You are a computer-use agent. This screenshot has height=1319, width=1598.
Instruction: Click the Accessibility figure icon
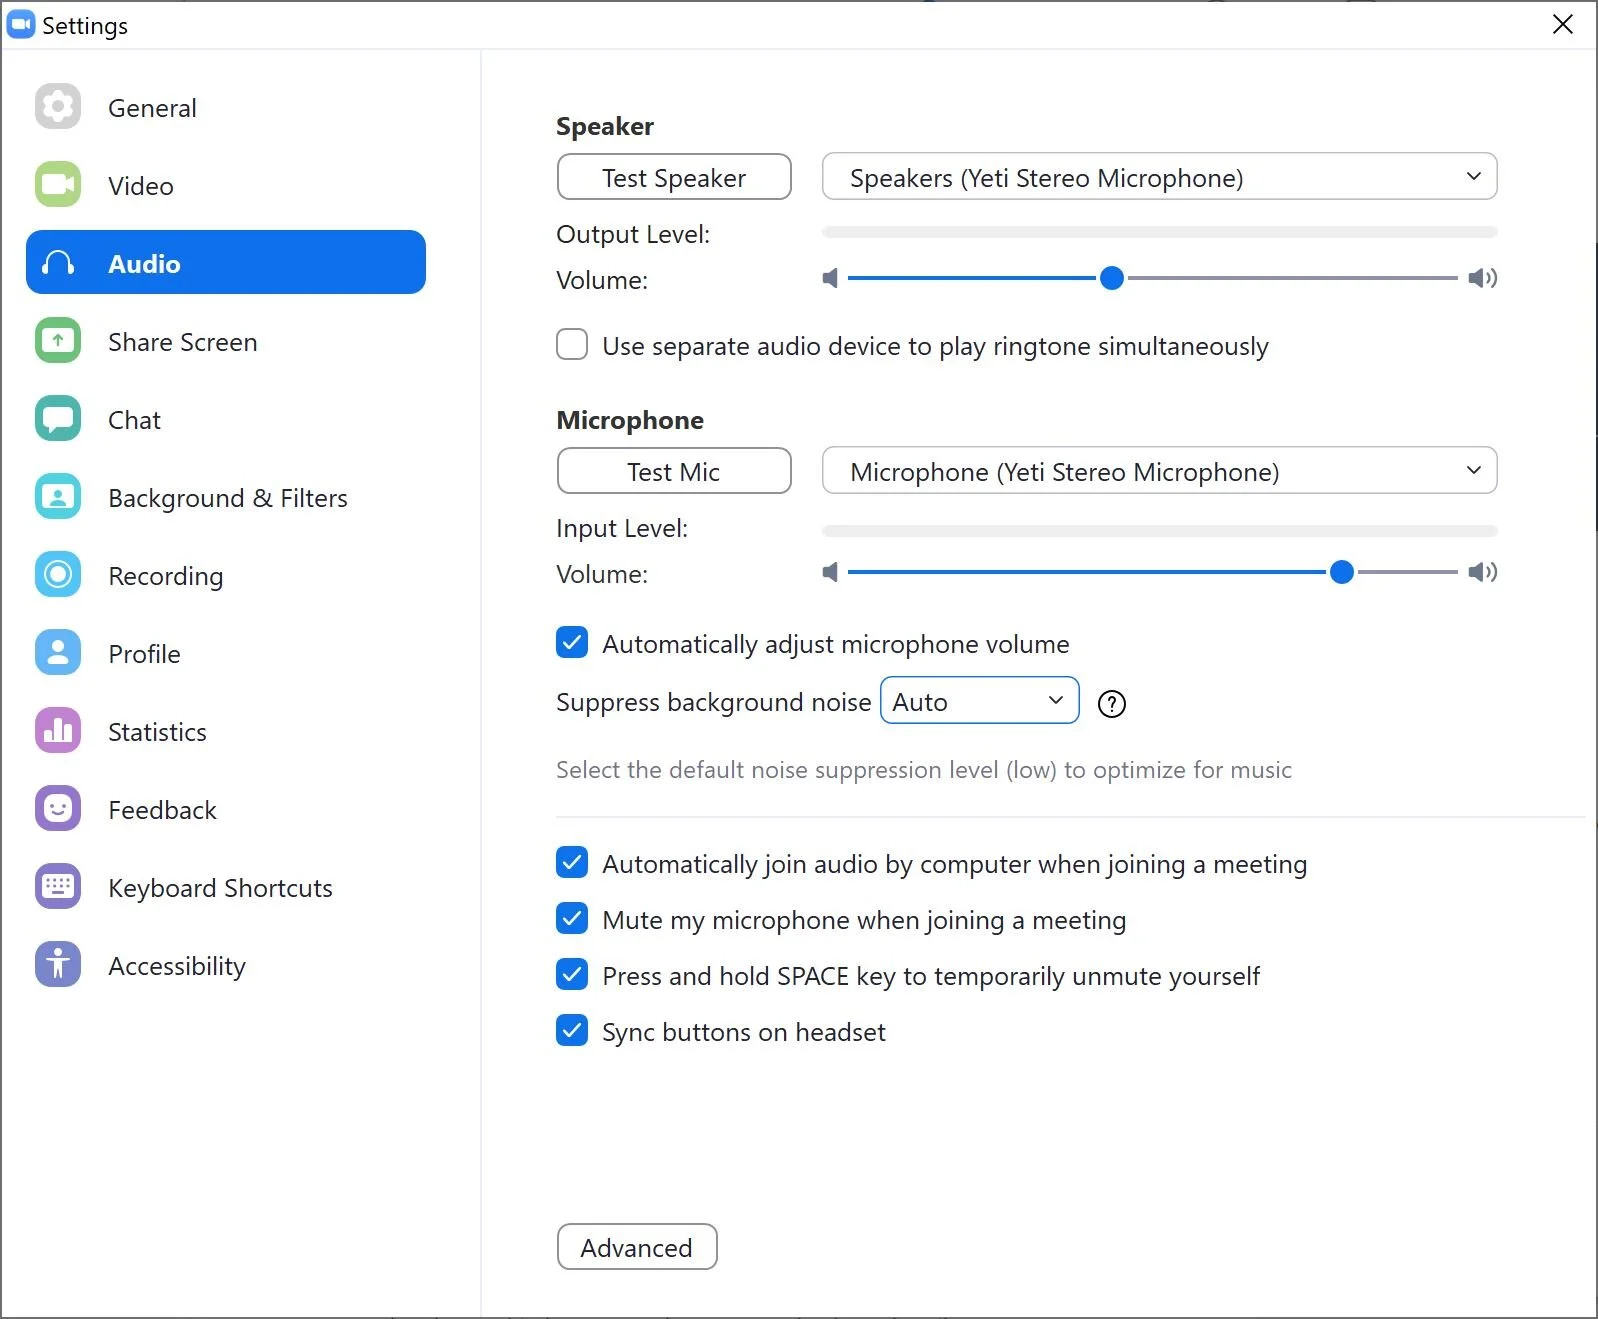pyautogui.click(x=58, y=964)
